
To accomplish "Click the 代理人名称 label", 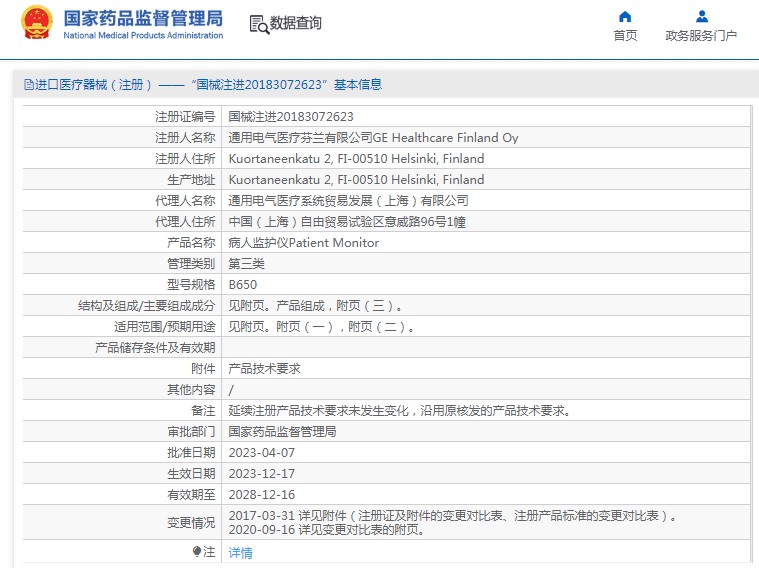I will [x=185, y=200].
